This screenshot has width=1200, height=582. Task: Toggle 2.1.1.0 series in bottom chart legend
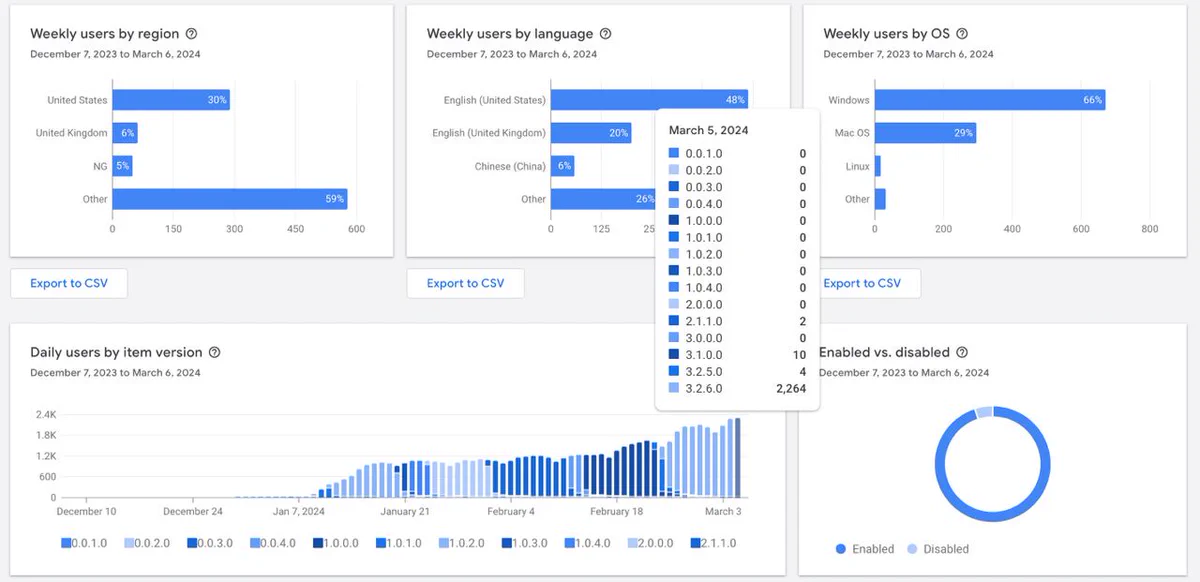coord(714,543)
